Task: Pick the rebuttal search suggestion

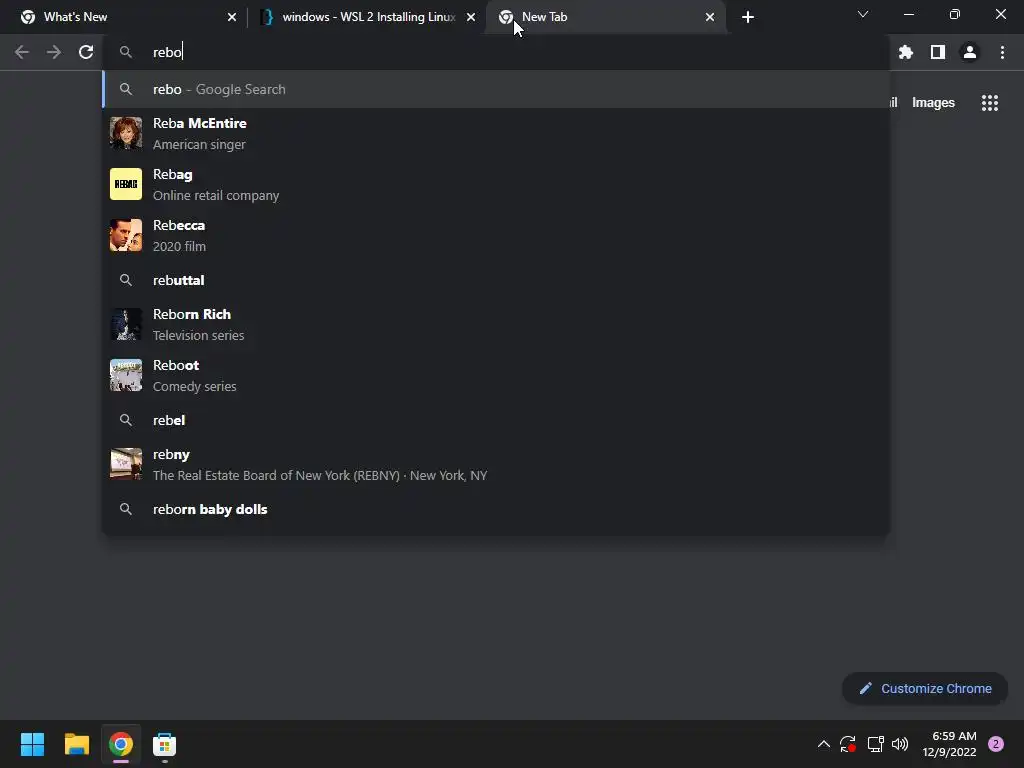Action: pyautogui.click(x=496, y=280)
